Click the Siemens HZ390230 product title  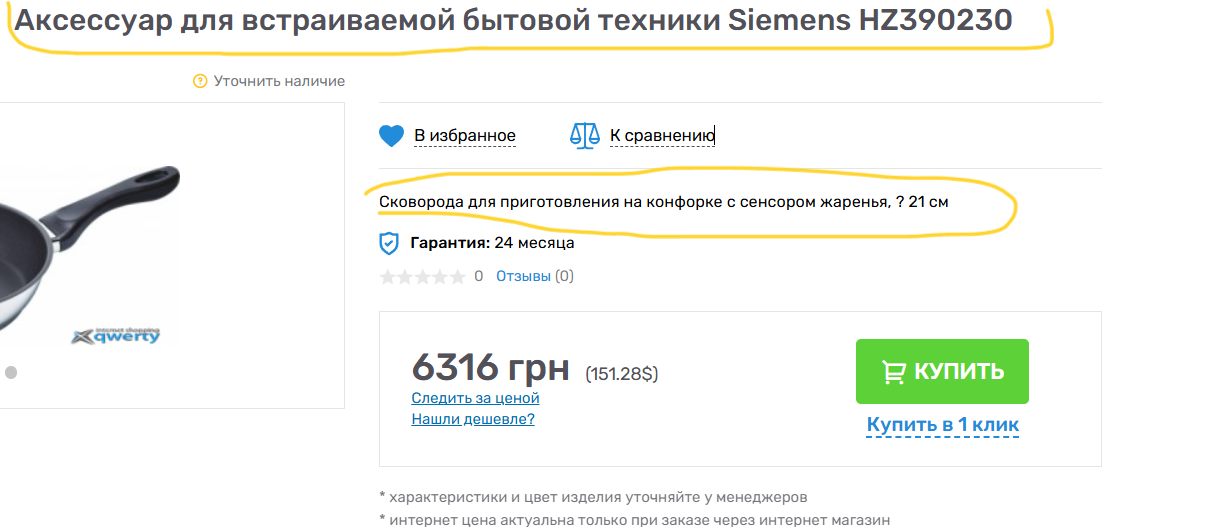513,21
